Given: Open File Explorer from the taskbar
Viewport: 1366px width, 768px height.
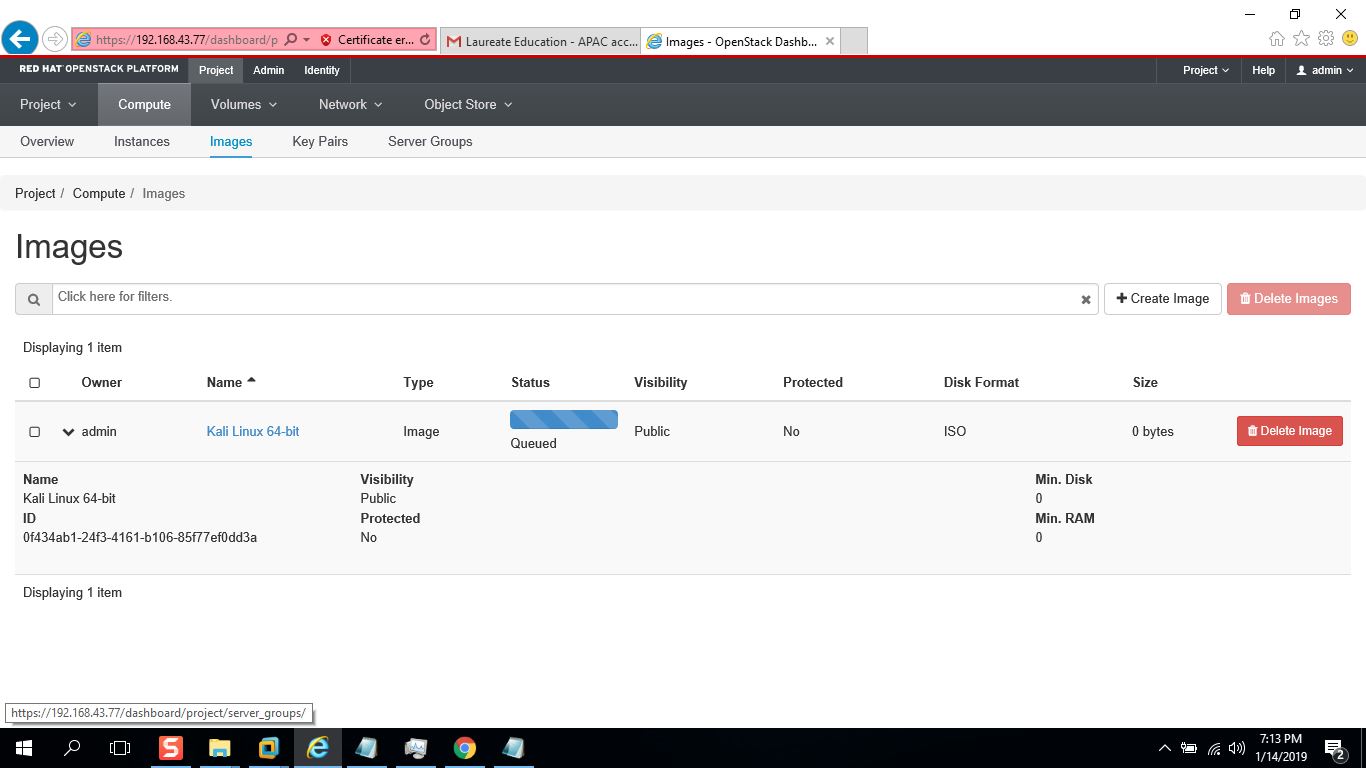Looking at the screenshot, I should click(x=220, y=748).
